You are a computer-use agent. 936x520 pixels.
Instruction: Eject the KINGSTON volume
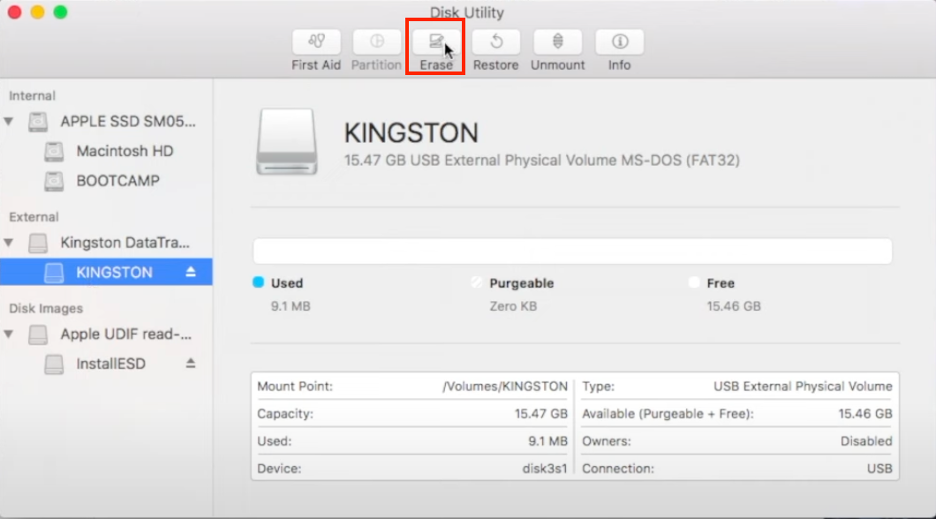[190, 272]
